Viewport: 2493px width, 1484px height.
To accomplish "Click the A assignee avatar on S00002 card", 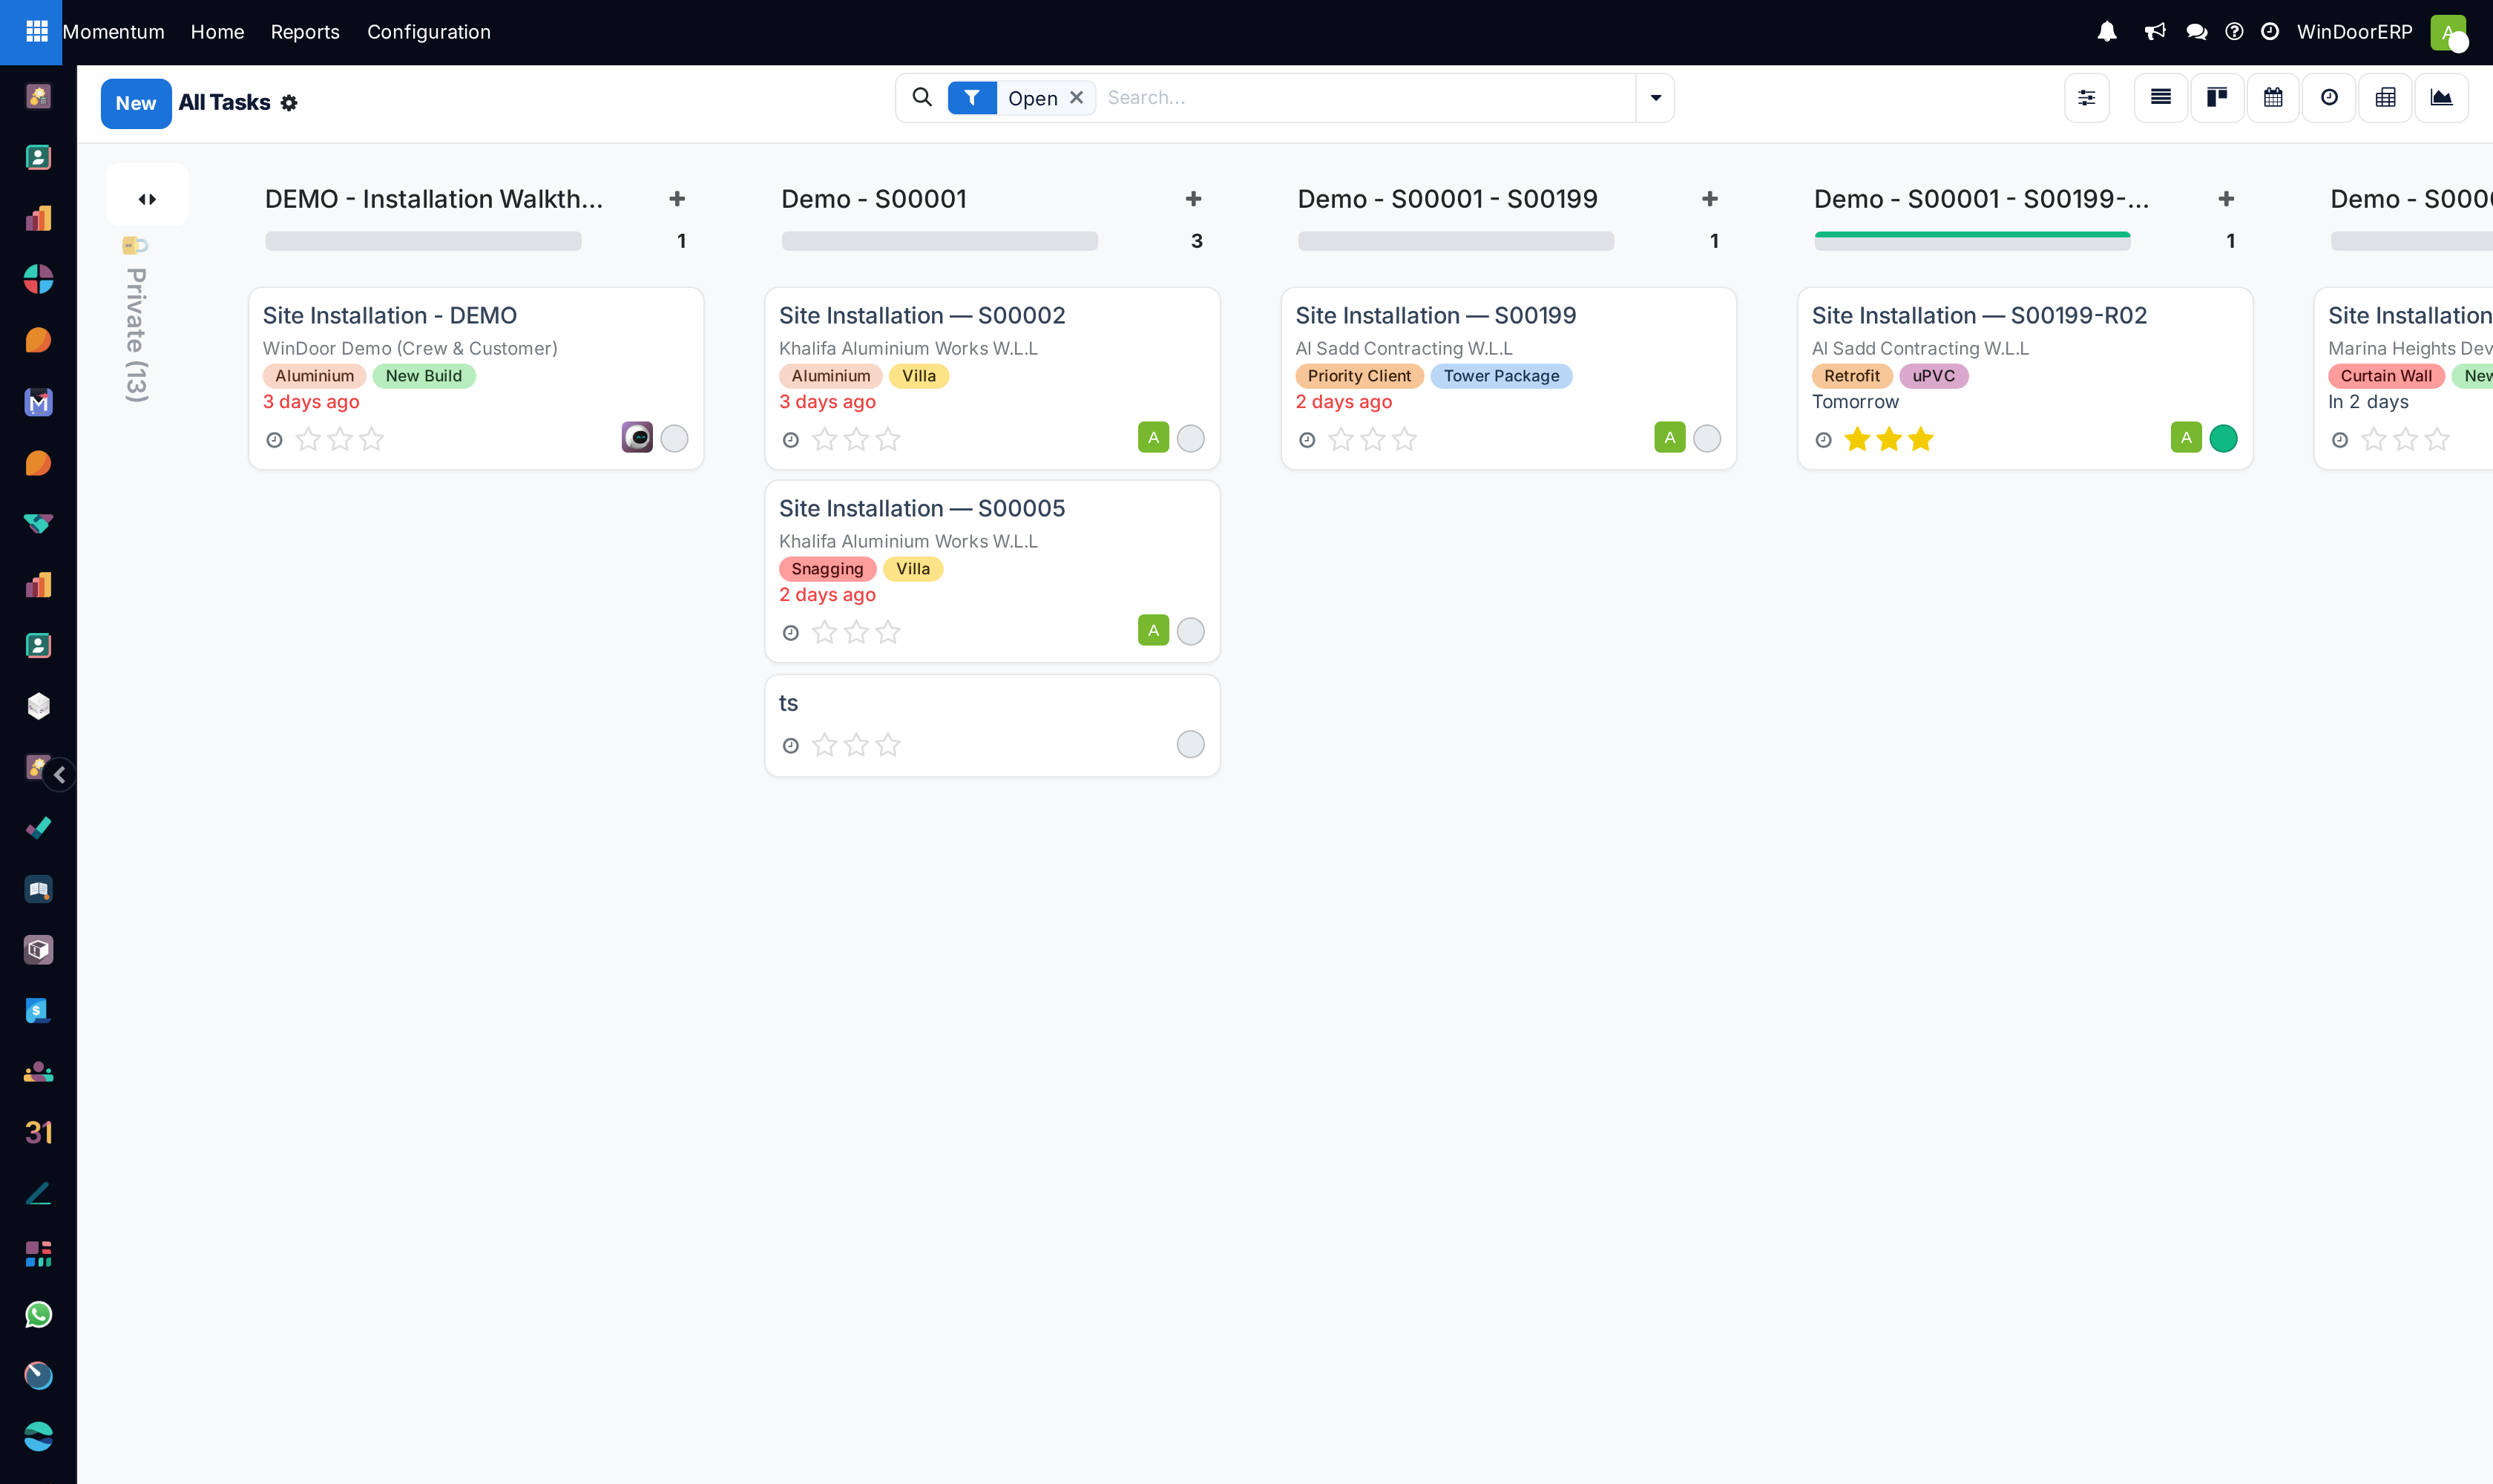I will tap(1152, 437).
